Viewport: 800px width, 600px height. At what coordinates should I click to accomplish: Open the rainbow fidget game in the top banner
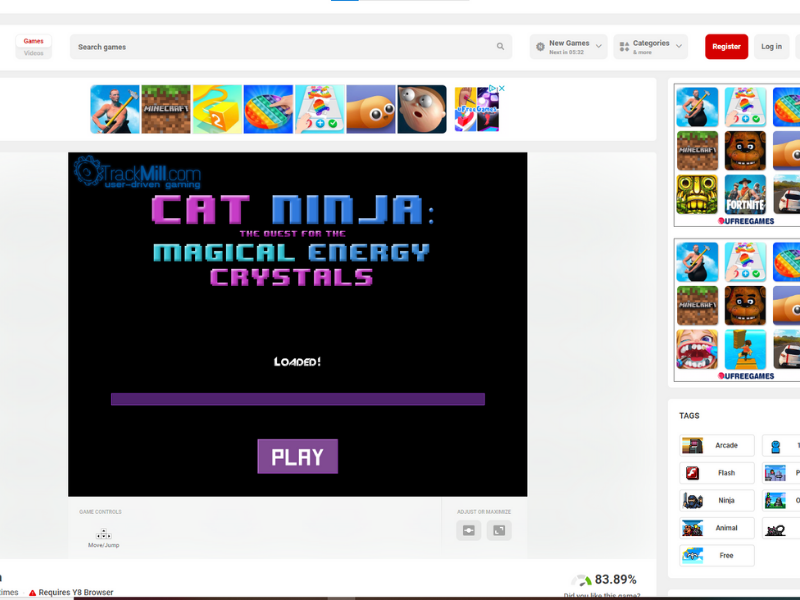click(320, 109)
